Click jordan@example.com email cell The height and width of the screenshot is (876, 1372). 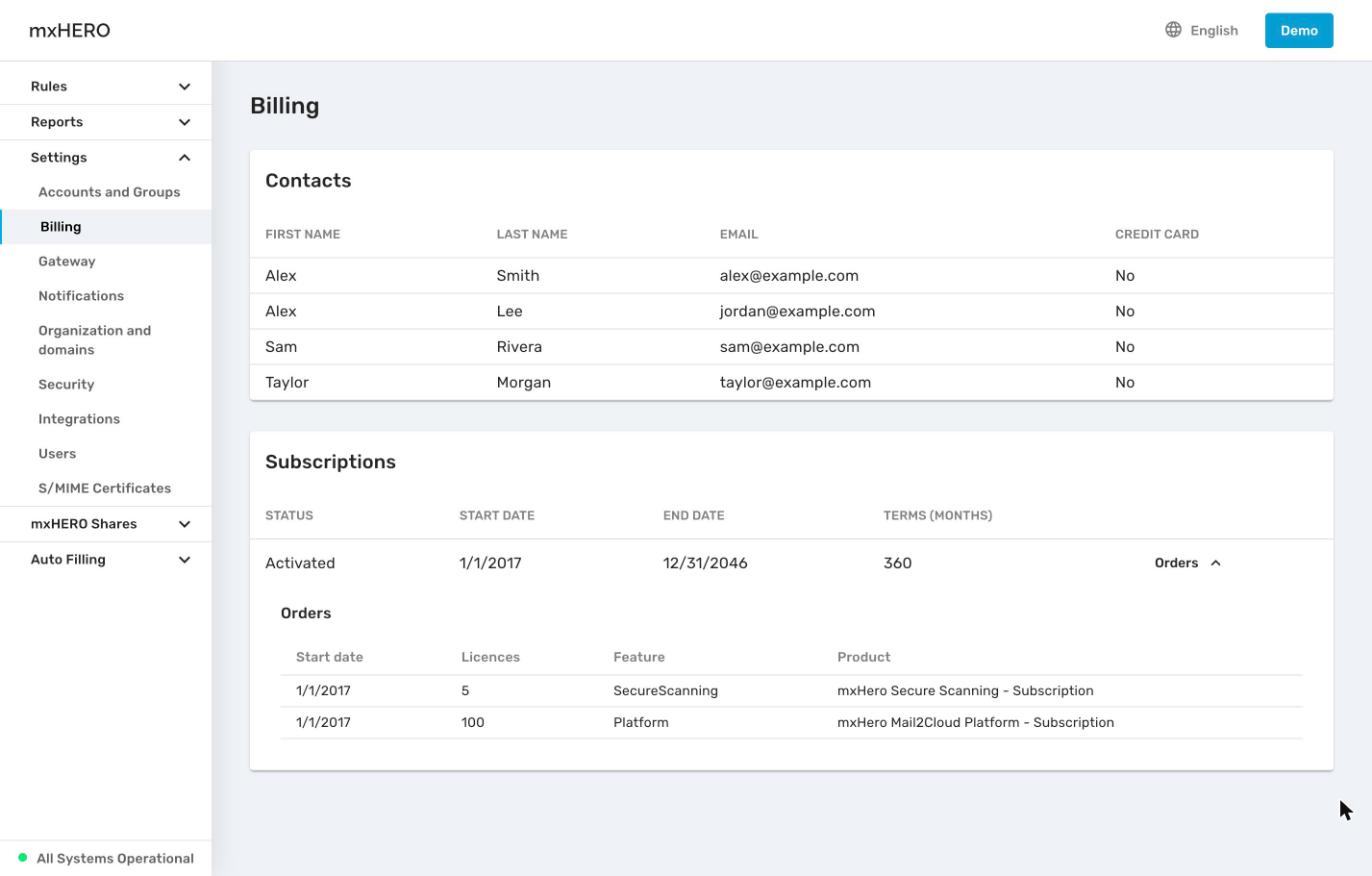[797, 311]
